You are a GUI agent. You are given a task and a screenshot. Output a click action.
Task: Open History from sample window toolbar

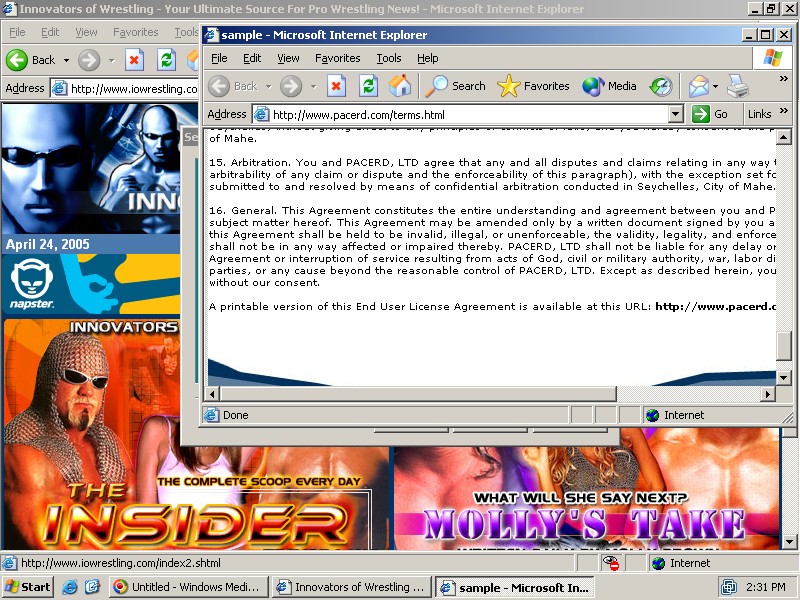click(661, 86)
